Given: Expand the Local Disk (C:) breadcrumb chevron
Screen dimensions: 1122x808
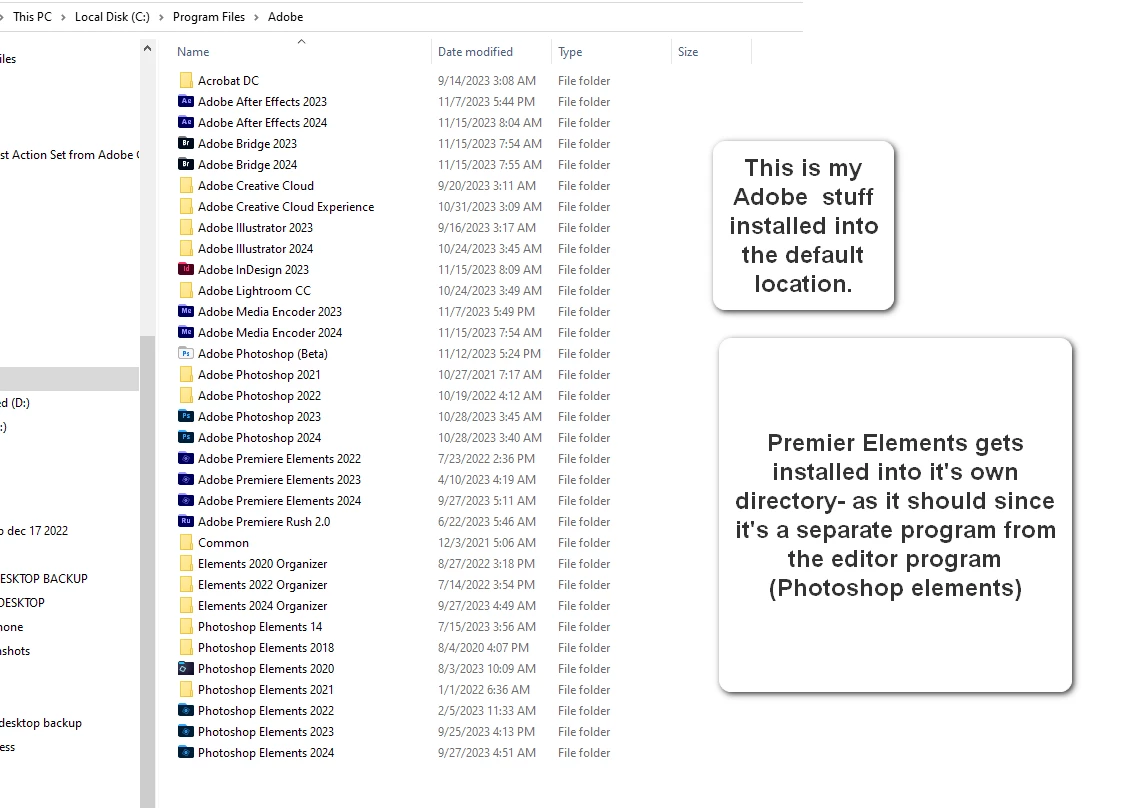Looking at the screenshot, I should tap(161, 17).
